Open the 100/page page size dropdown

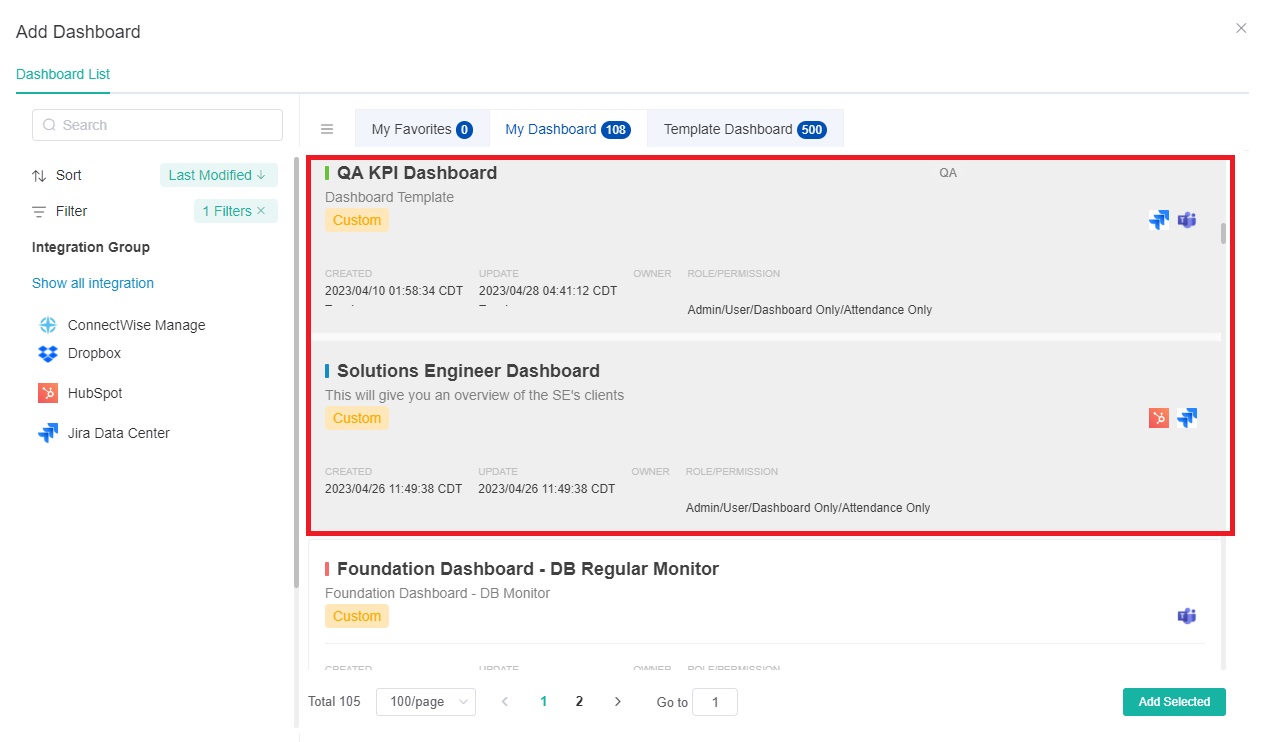click(x=426, y=701)
